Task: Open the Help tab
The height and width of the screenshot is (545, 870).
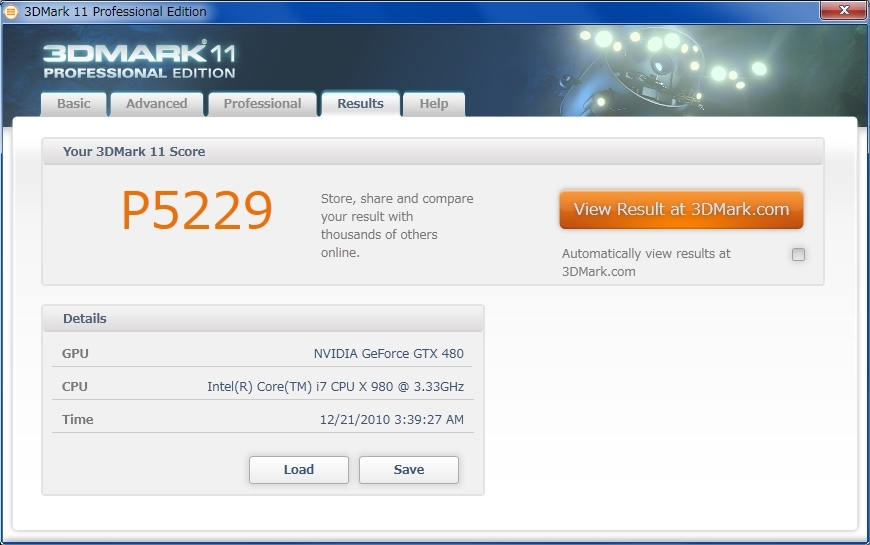Action: (434, 104)
